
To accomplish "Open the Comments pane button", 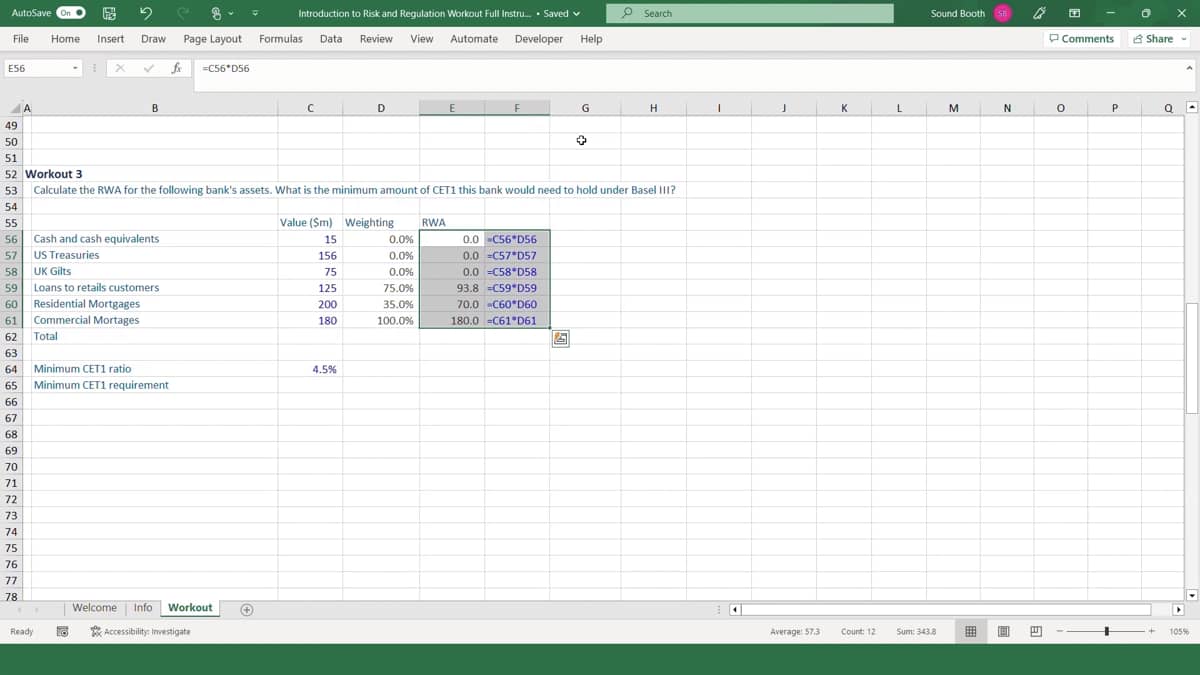I will (1081, 39).
